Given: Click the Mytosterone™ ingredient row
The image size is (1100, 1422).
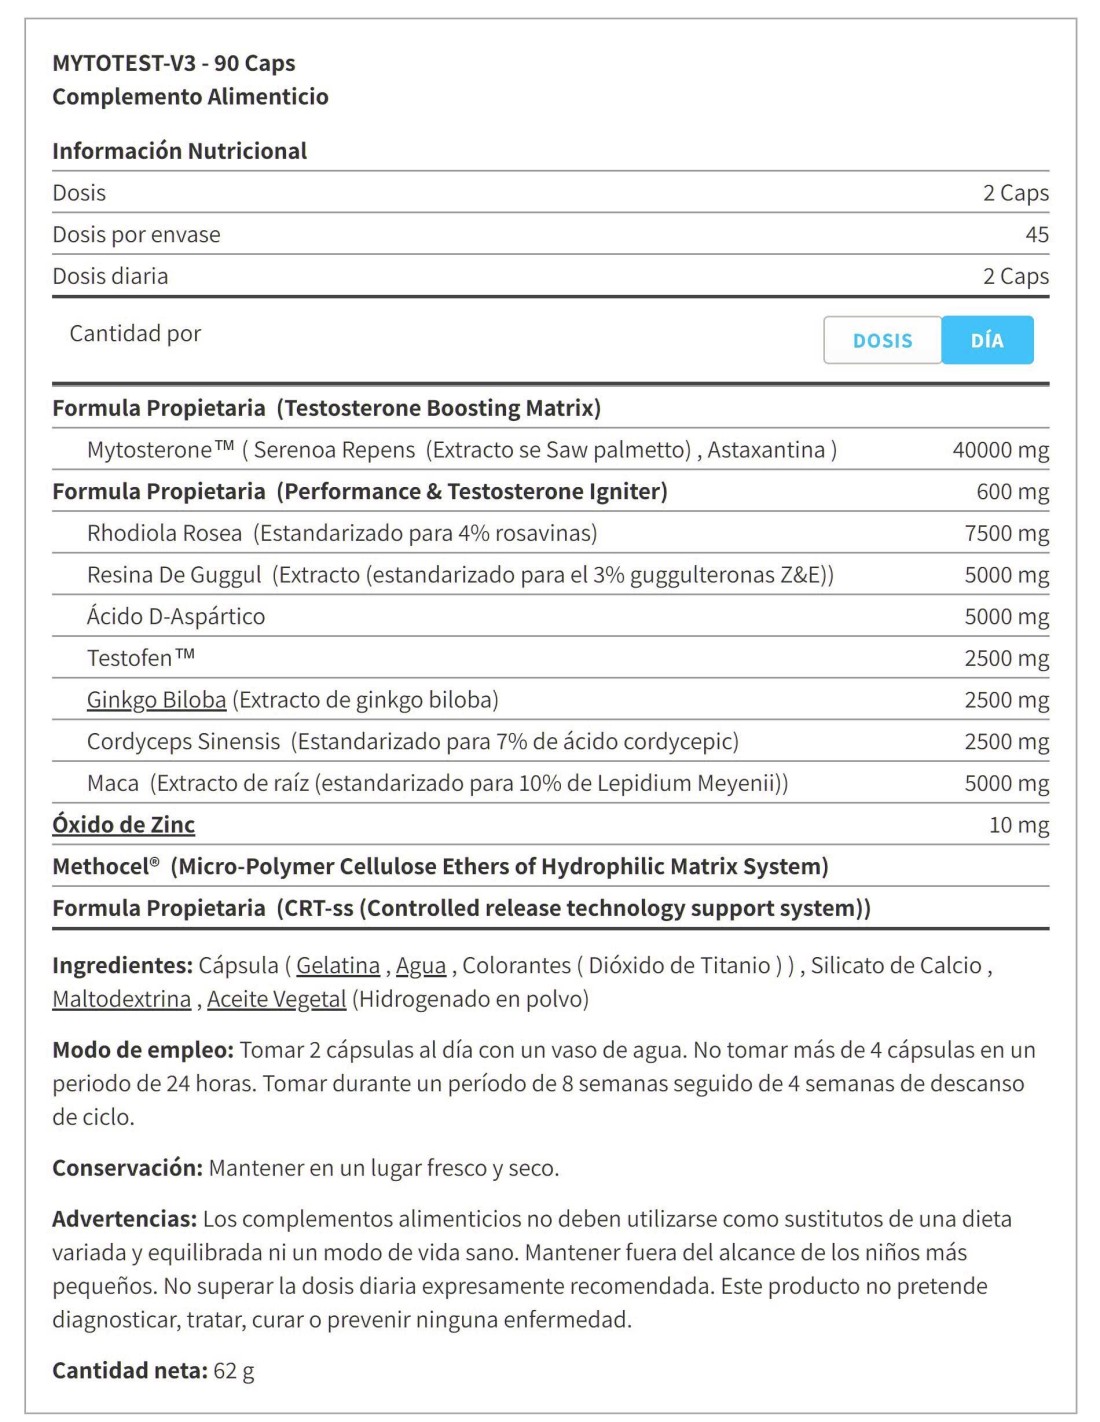Looking at the screenshot, I should 550,450.
